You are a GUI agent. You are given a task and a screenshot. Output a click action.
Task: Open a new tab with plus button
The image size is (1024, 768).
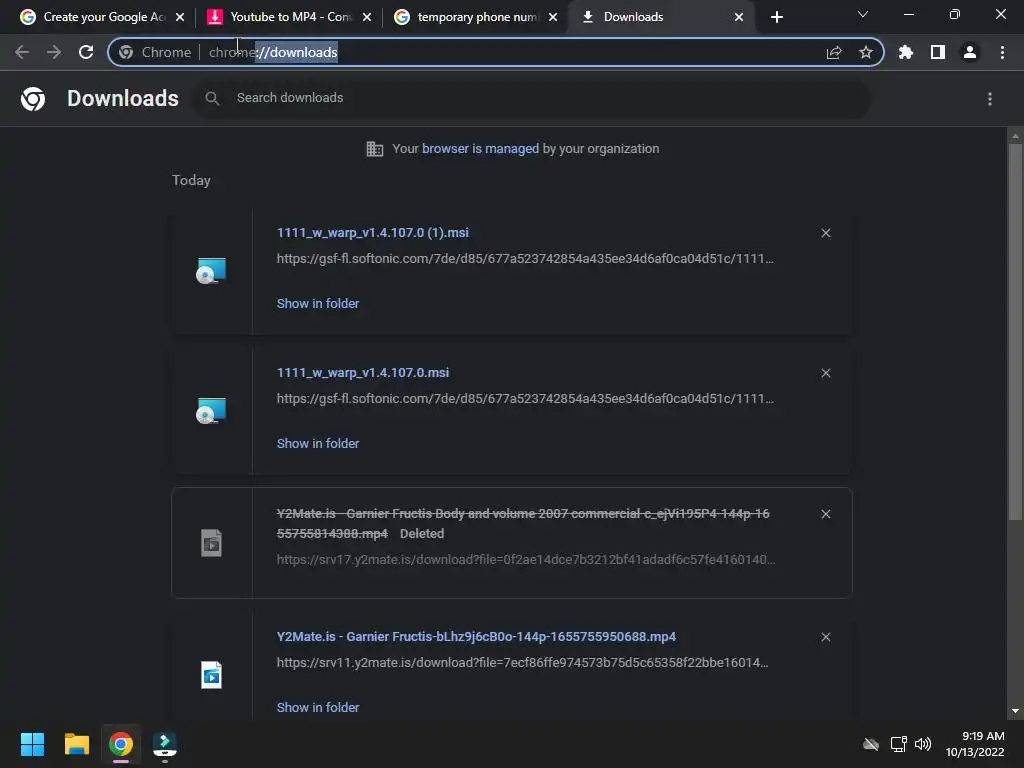click(x=776, y=17)
